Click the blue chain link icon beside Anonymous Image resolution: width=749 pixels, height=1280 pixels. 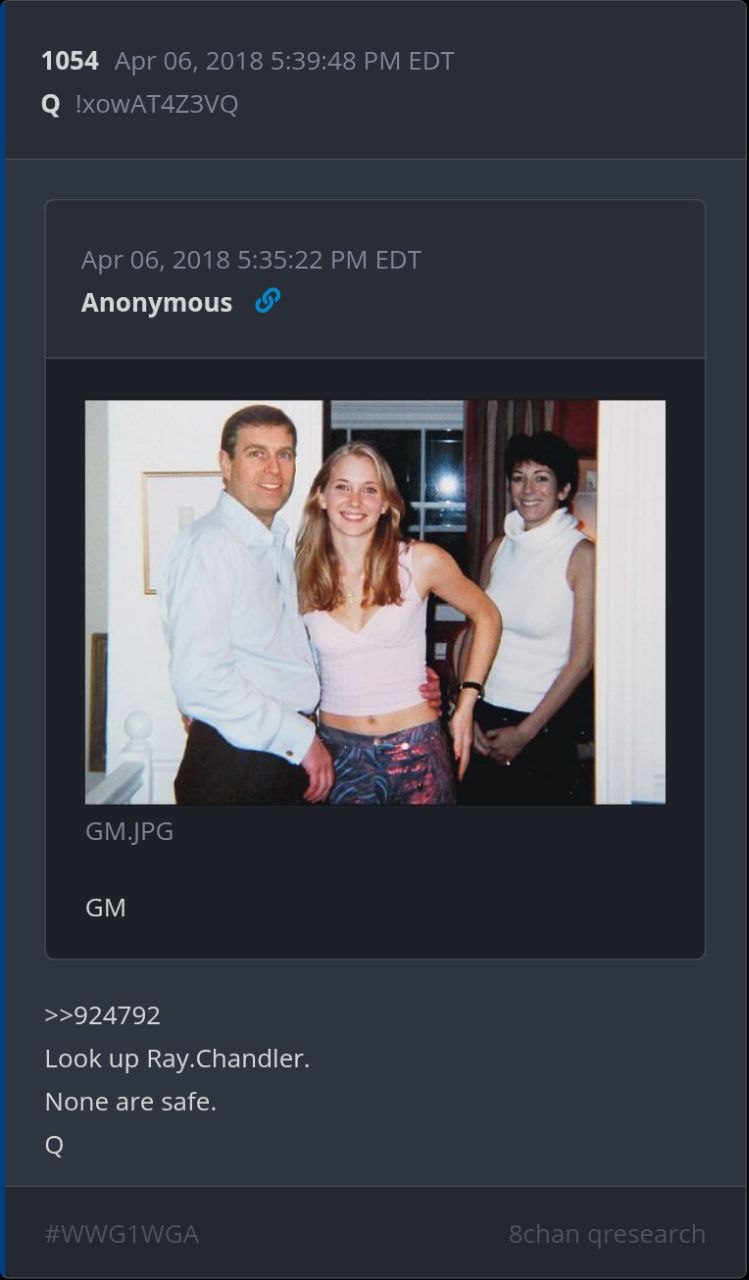click(267, 301)
